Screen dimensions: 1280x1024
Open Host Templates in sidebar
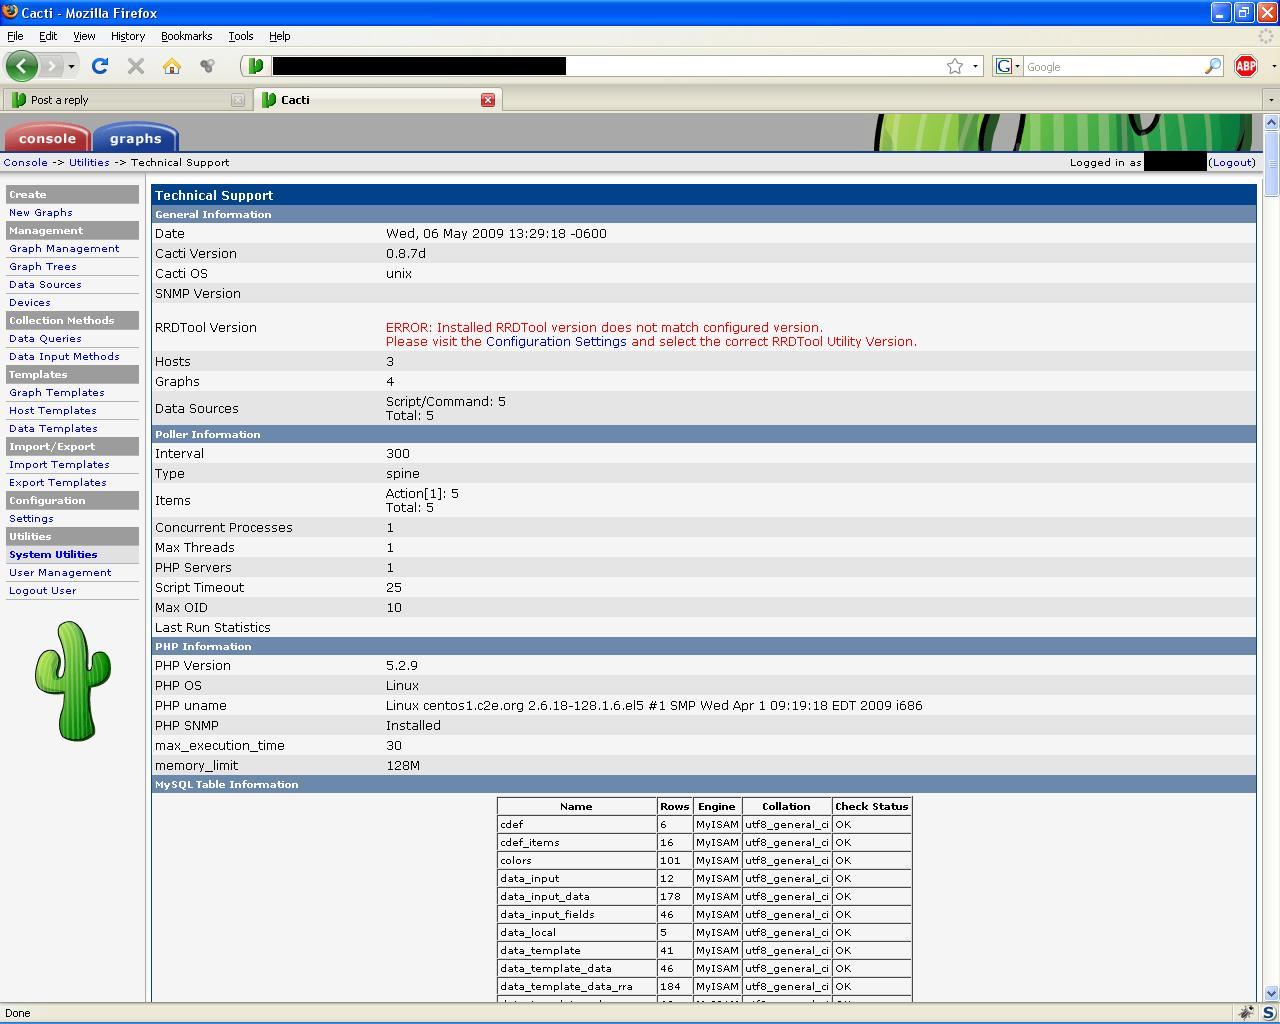(53, 410)
